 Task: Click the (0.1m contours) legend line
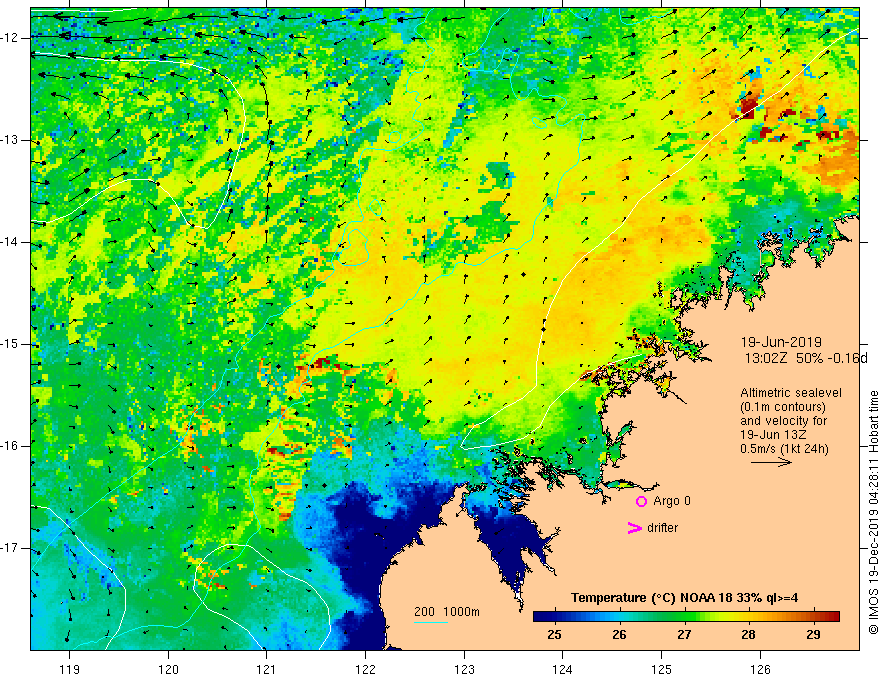pos(783,407)
